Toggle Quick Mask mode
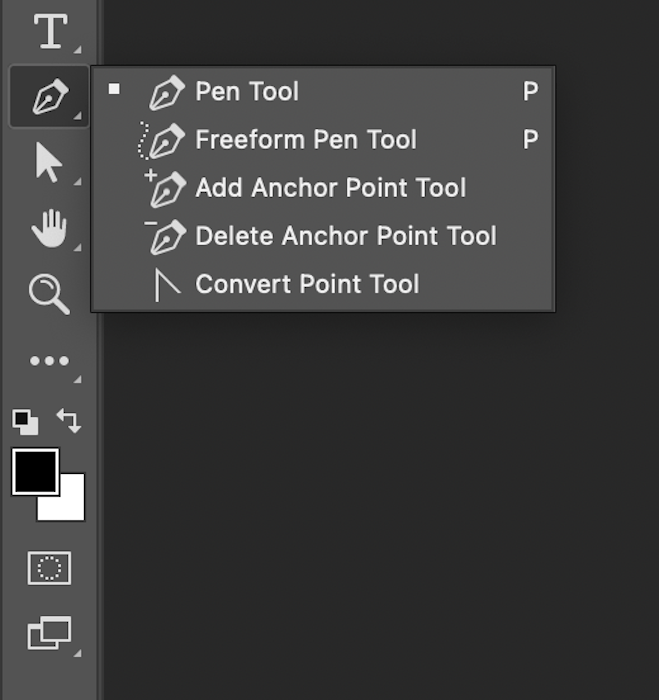 click(48, 569)
